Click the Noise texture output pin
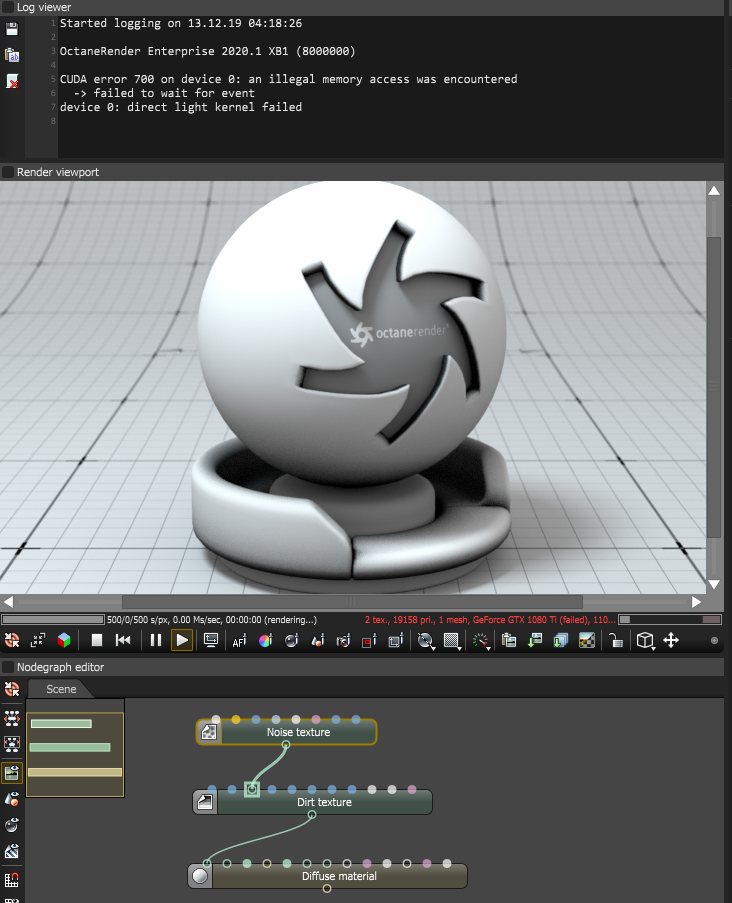The height and width of the screenshot is (903, 732). [x=286, y=745]
